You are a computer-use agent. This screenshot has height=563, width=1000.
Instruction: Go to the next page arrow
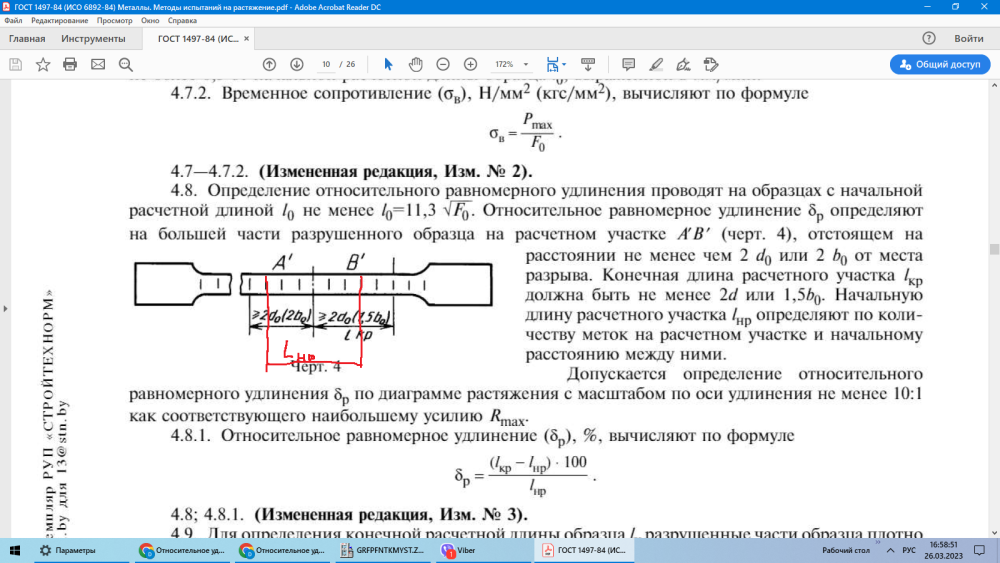tap(297, 64)
